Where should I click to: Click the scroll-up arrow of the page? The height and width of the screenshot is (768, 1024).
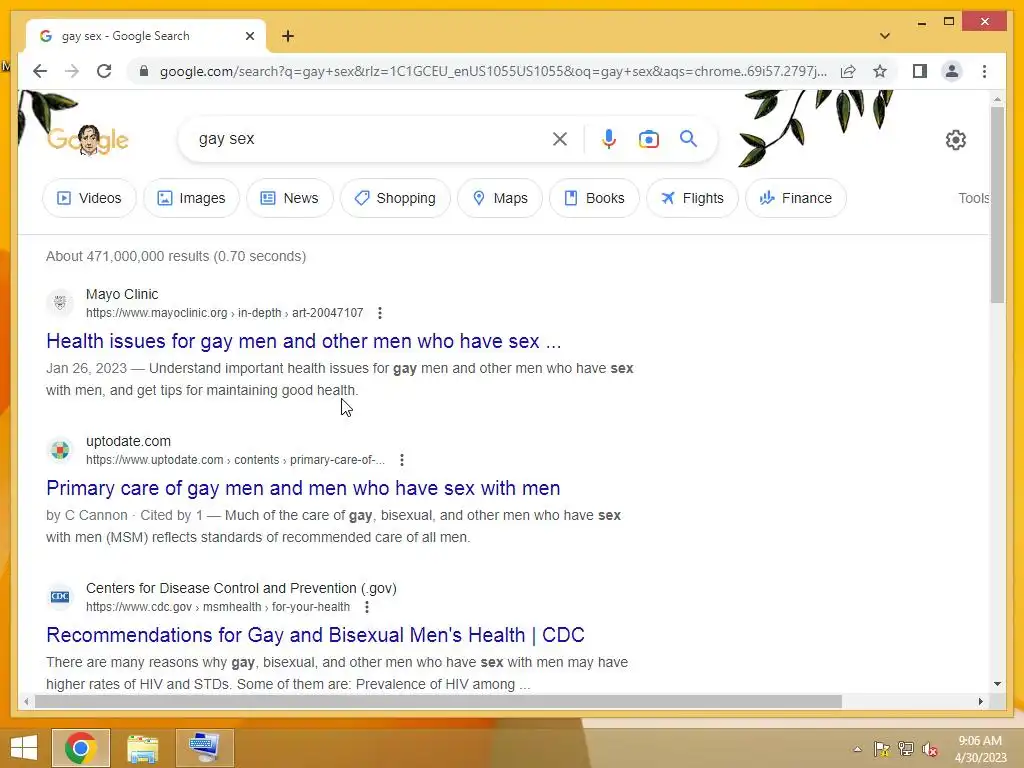coord(997,99)
